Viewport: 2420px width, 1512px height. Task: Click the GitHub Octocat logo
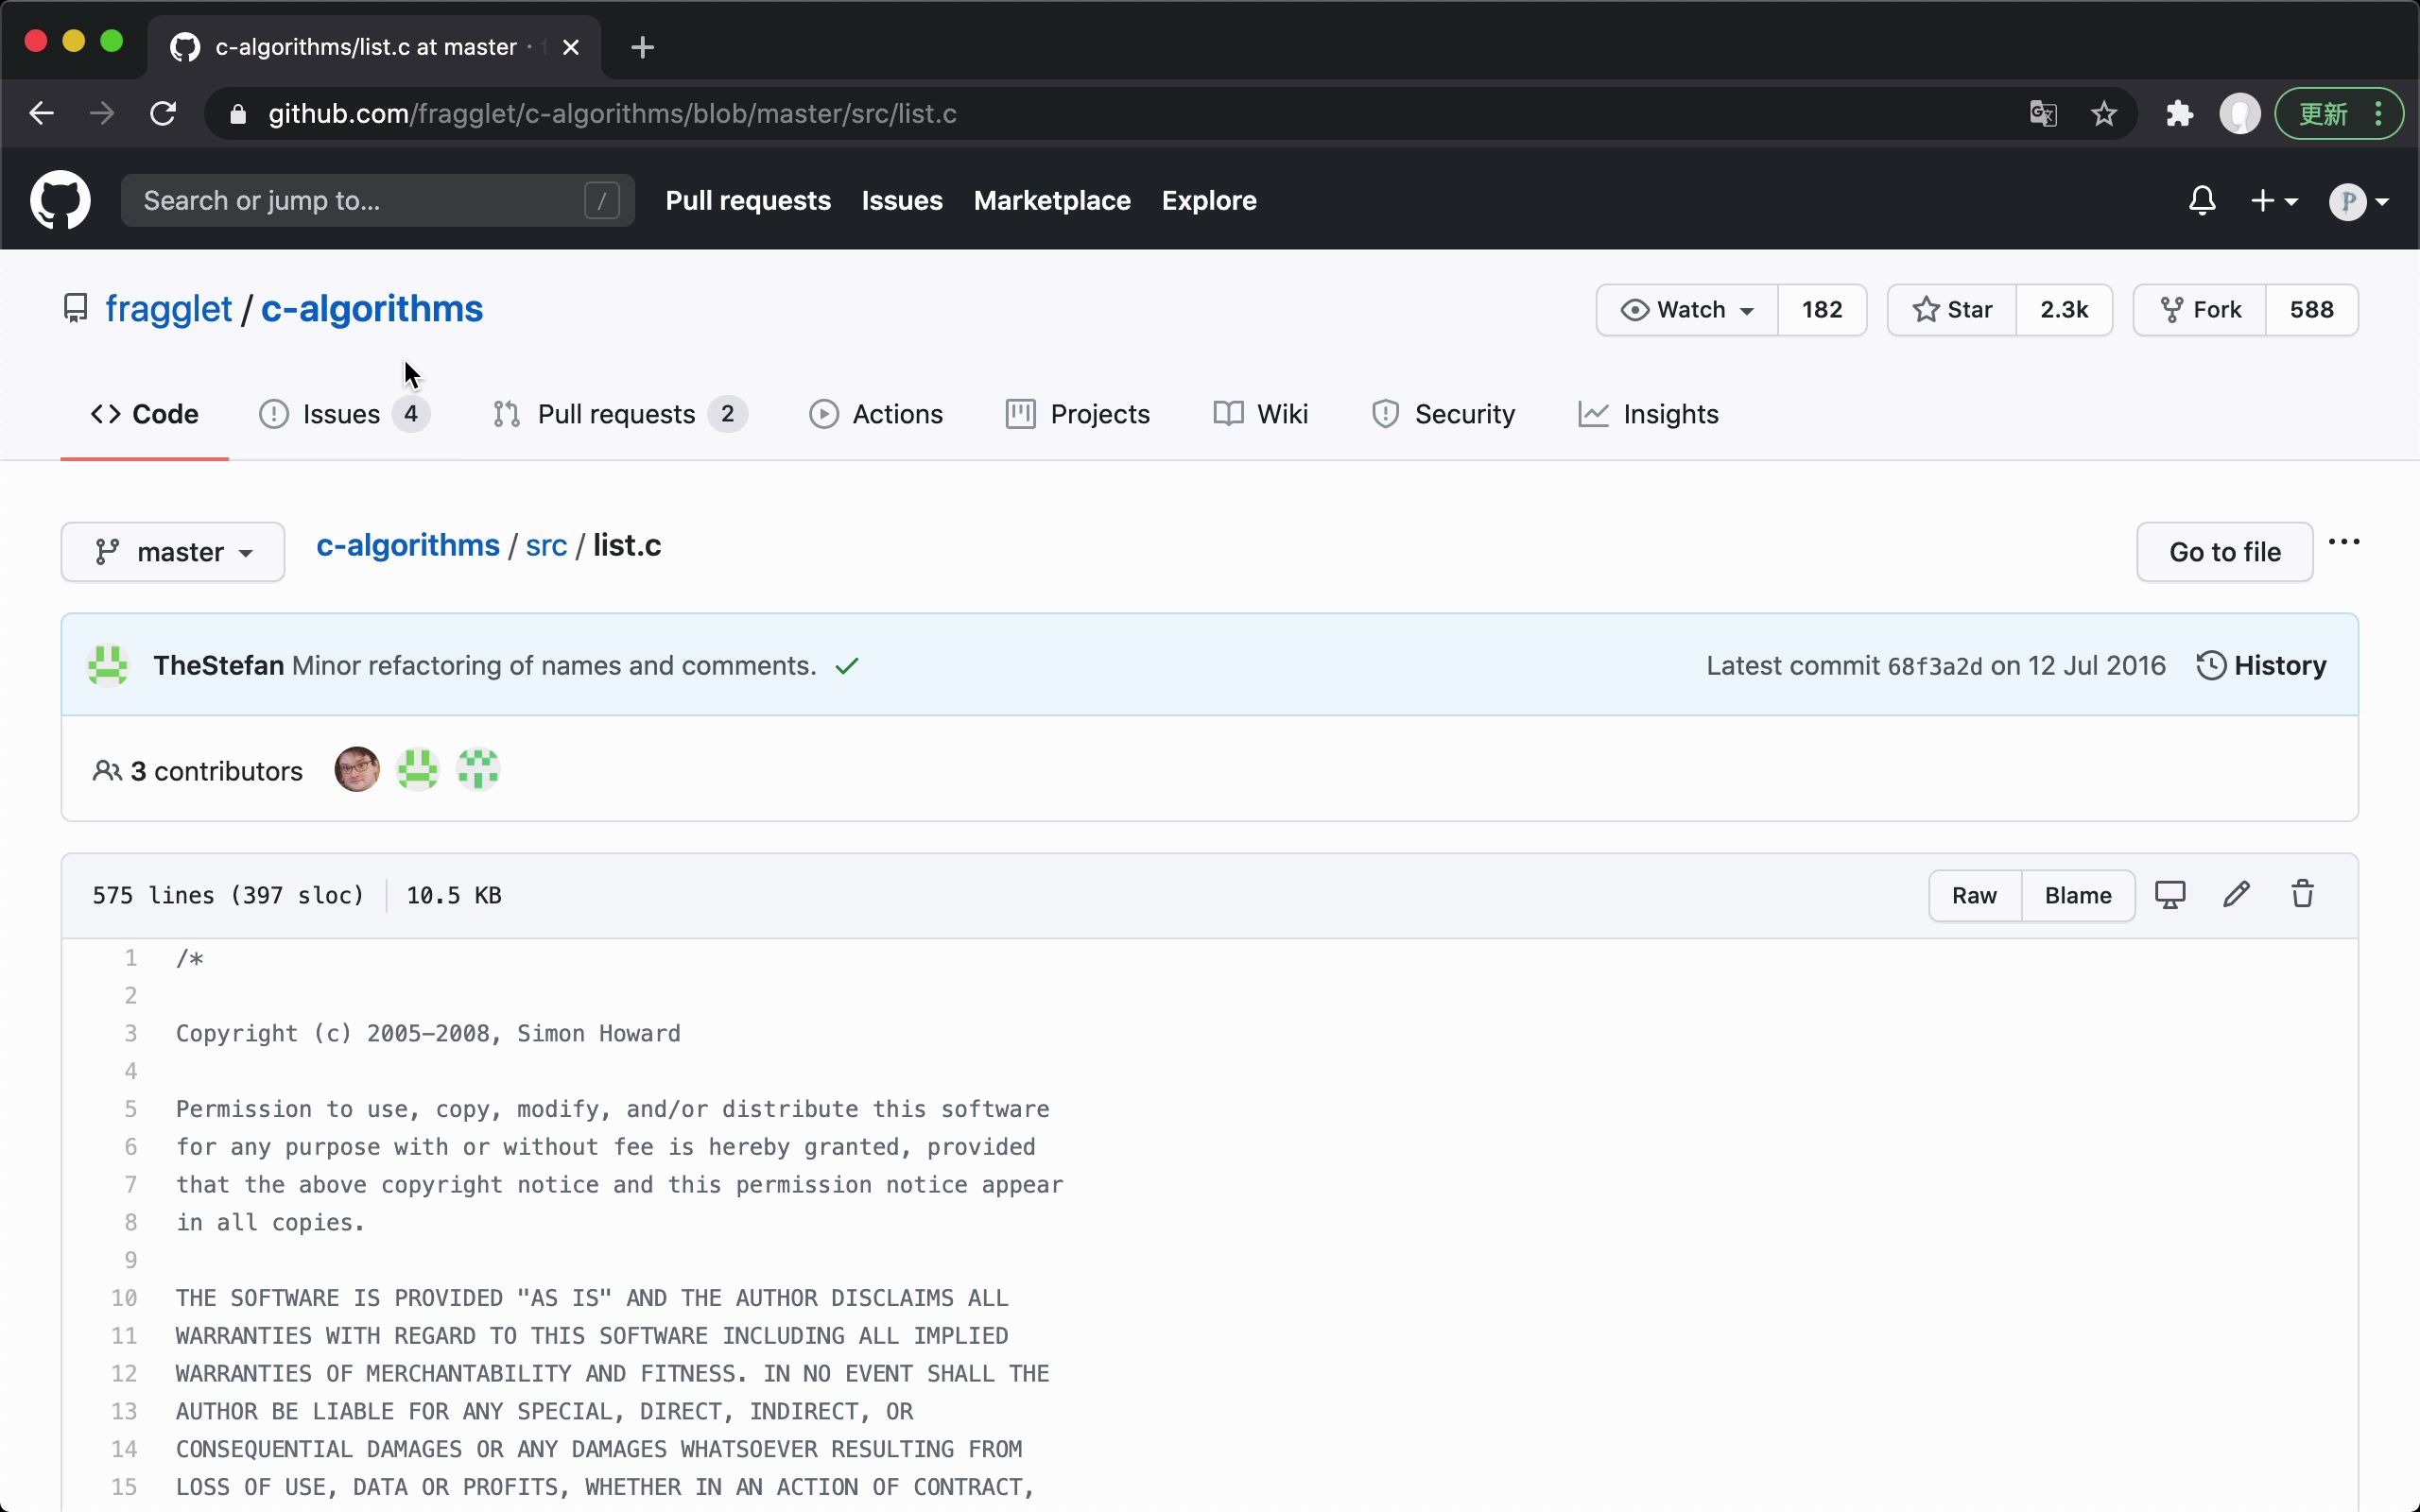pos(60,200)
